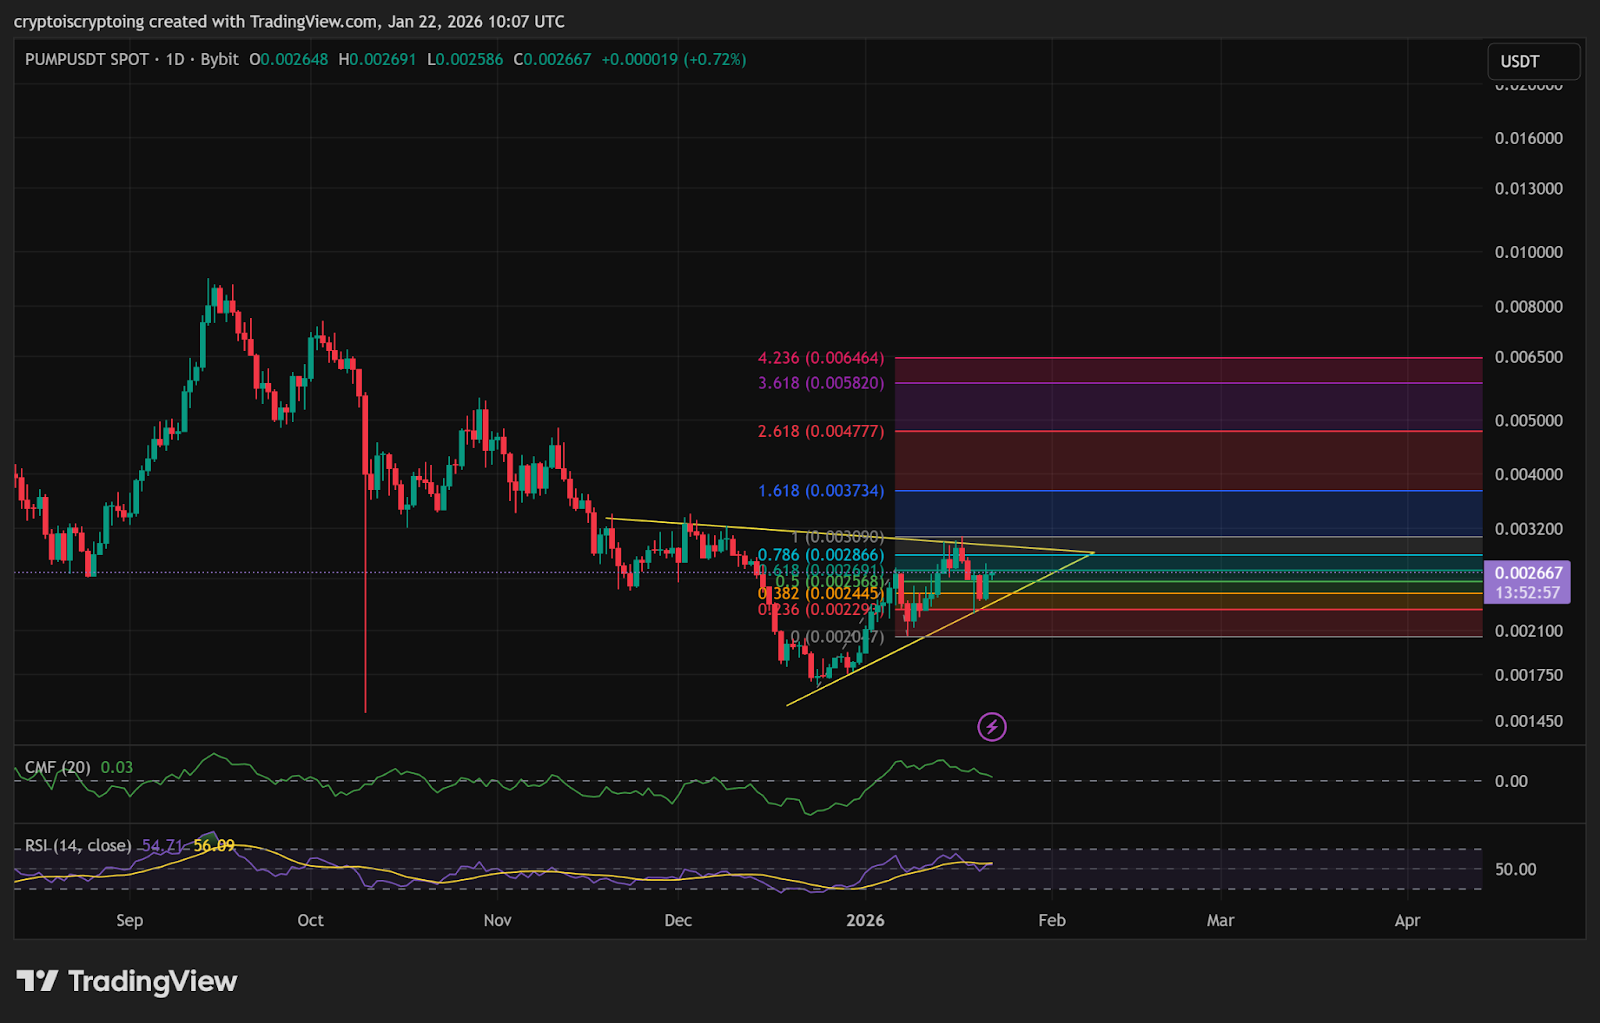This screenshot has height=1023, width=1600.
Task: Click the Sep label on time axis
Action: pyautogui.click(x=129, y=921)
